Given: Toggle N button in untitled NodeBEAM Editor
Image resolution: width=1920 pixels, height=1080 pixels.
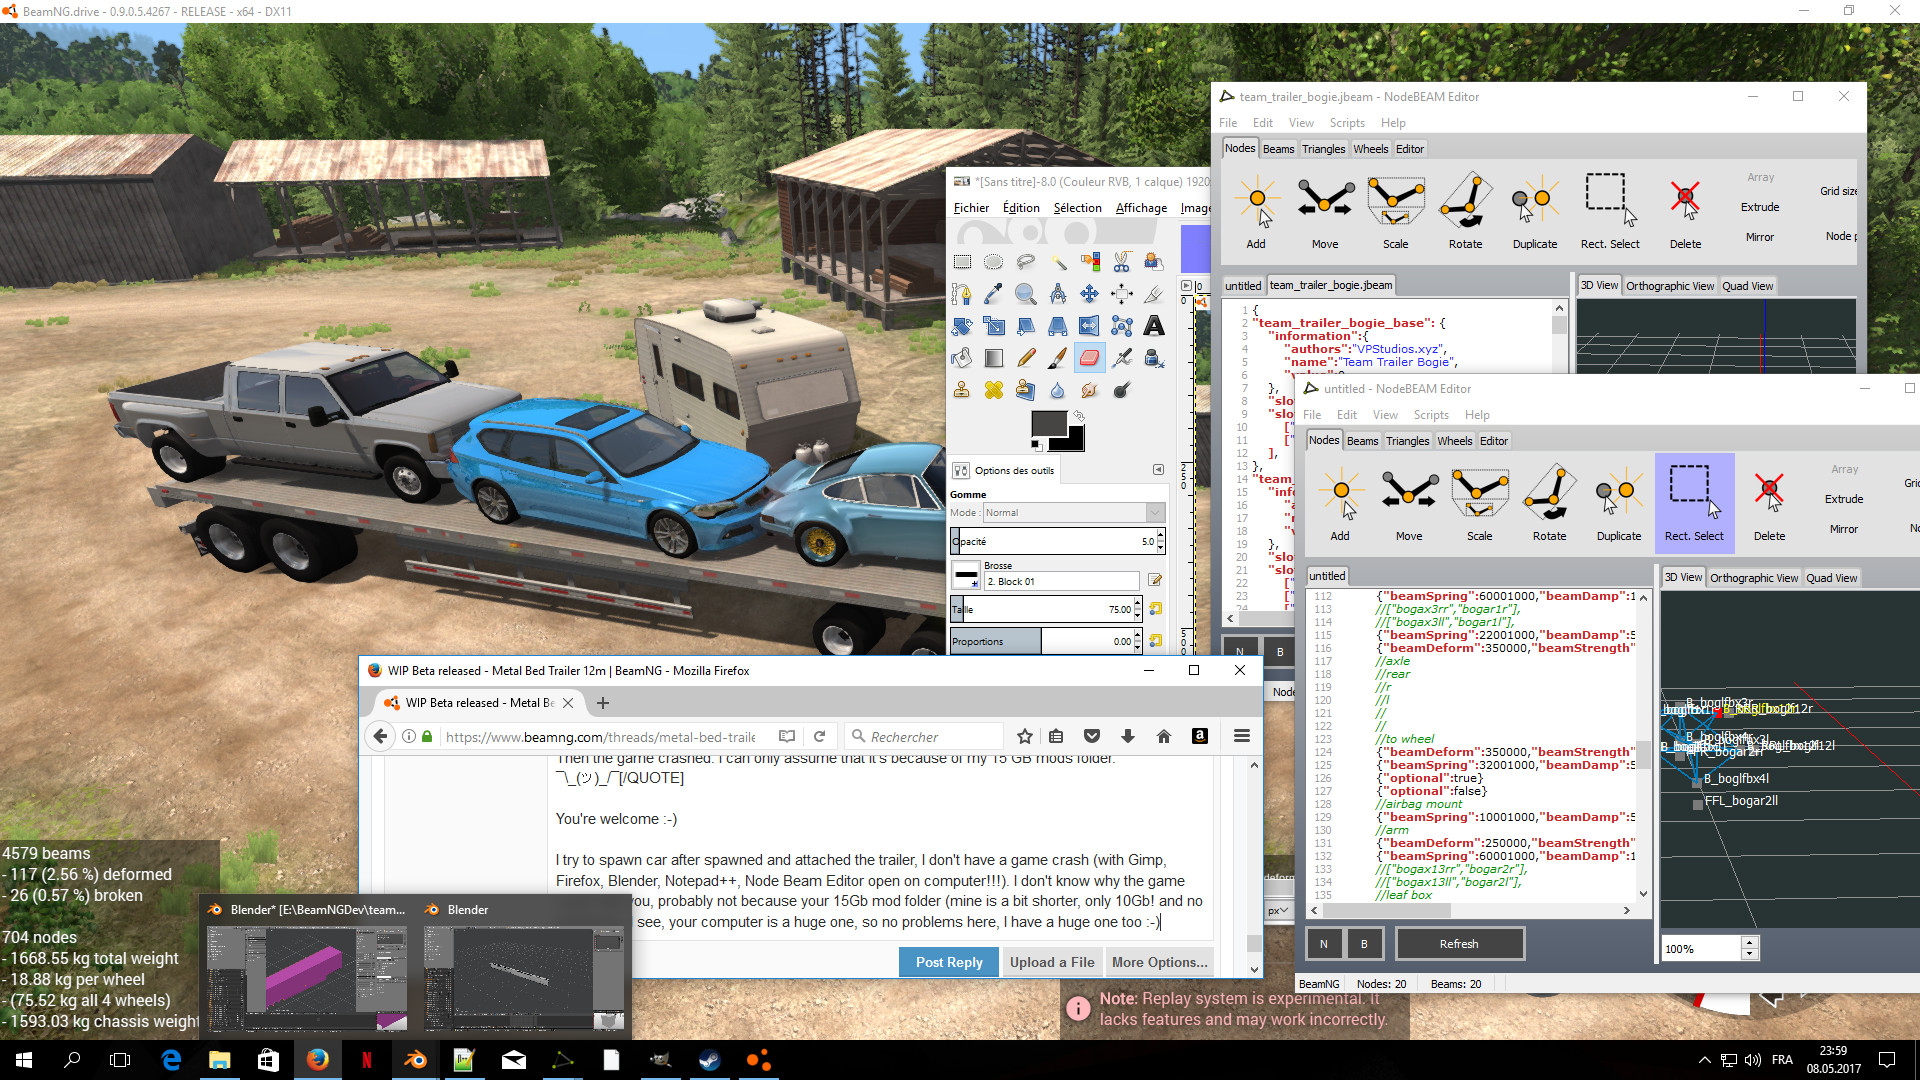Looking at the screenshot, I should (1323, 944).
